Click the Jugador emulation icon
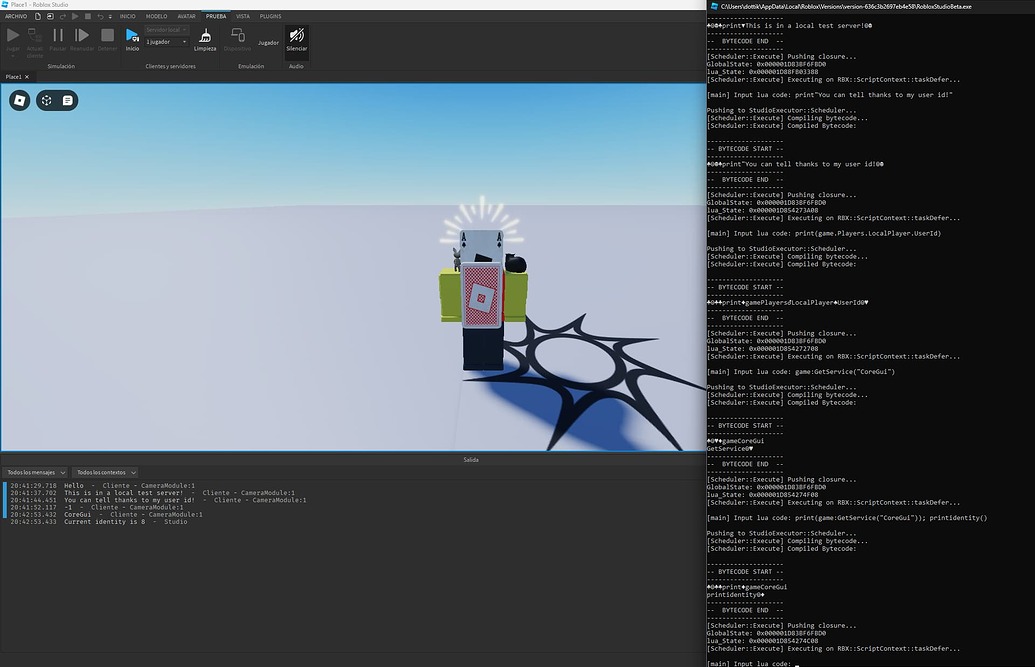The image size is (1035, 667). point(269,42)
